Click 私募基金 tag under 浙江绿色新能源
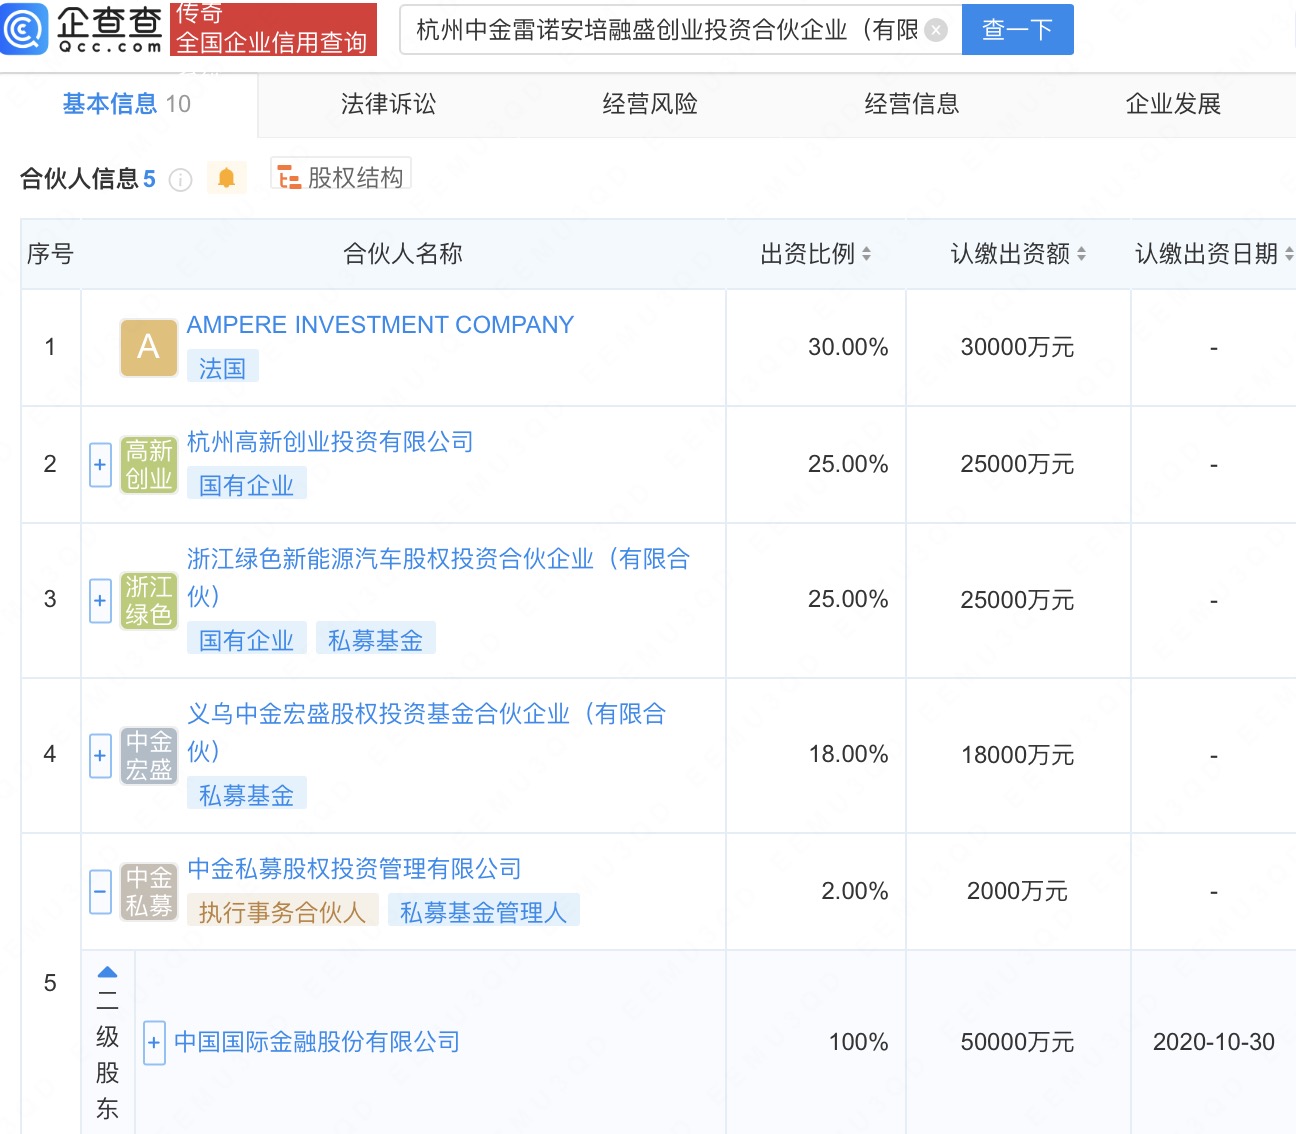Image resolution: width=1296 pixels, height=1134 pixels. (x=375, y=640)
